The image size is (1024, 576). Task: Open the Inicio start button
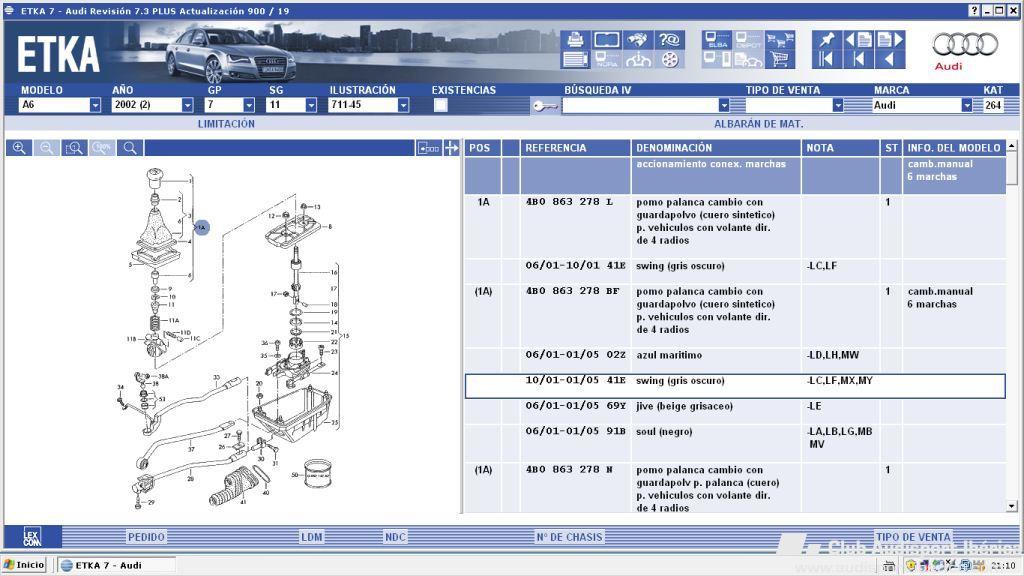[24, 565]
